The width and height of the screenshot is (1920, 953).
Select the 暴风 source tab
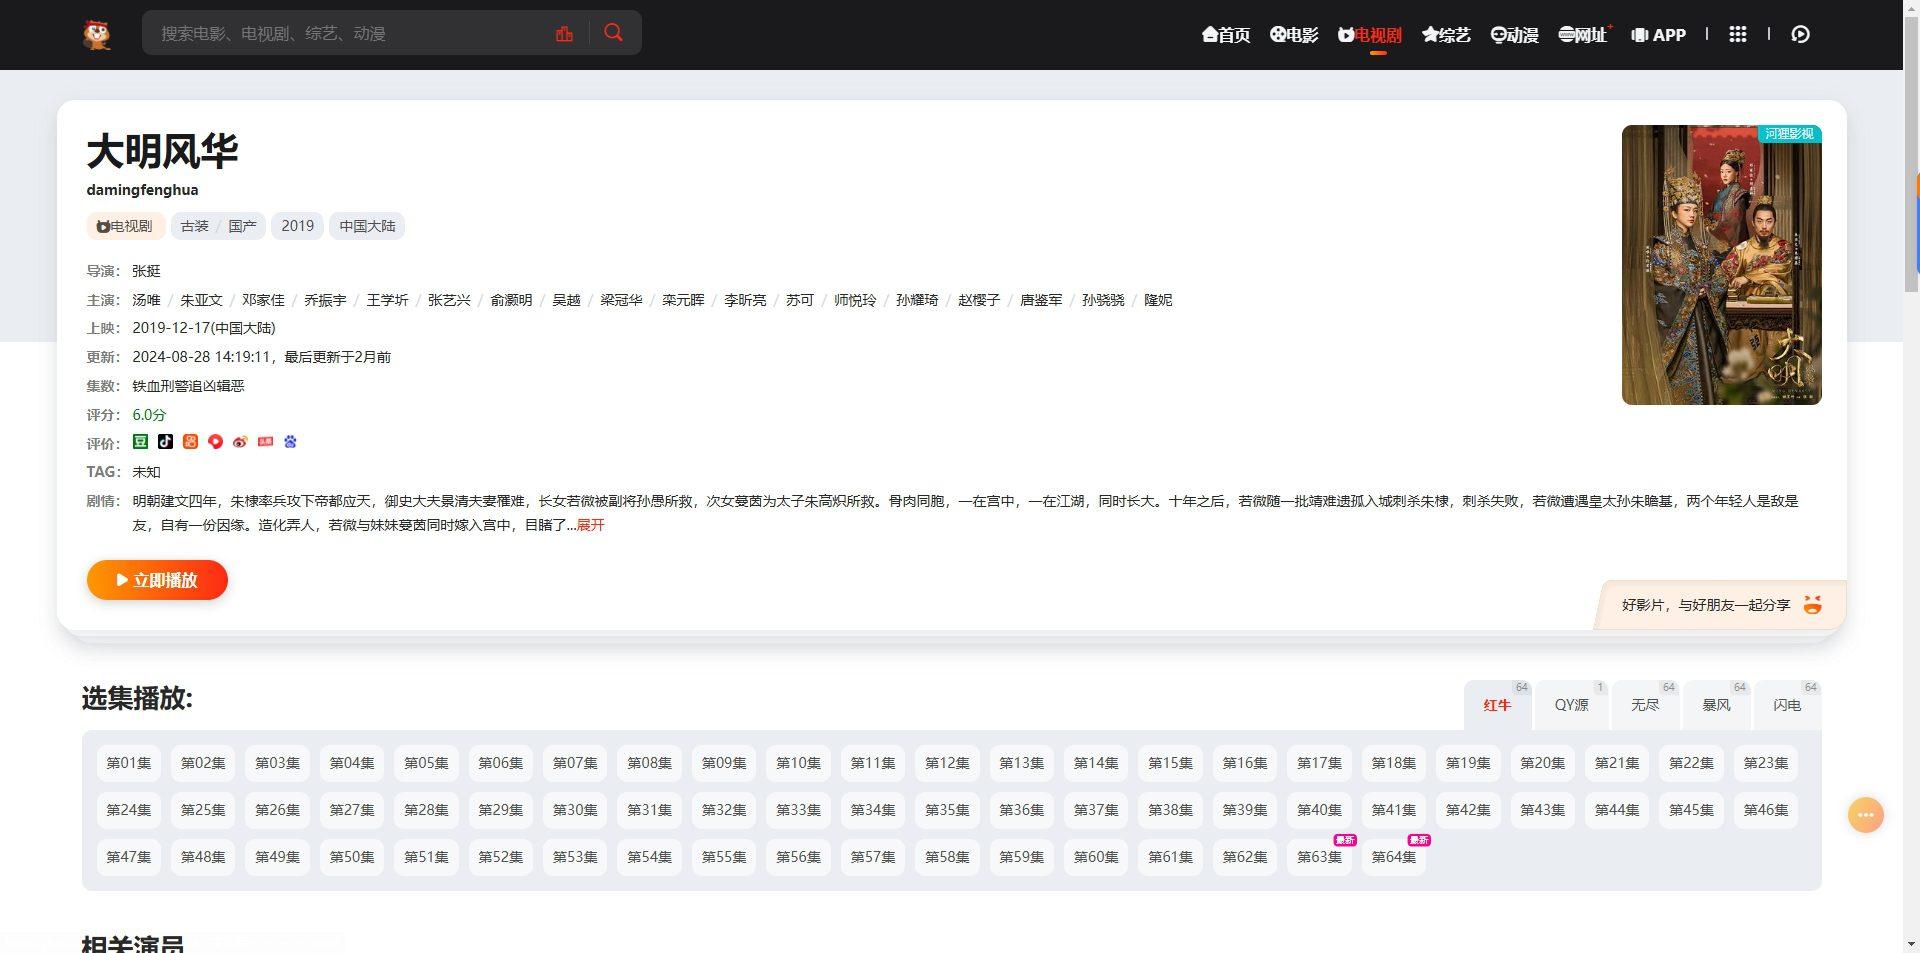[1716, 705]
